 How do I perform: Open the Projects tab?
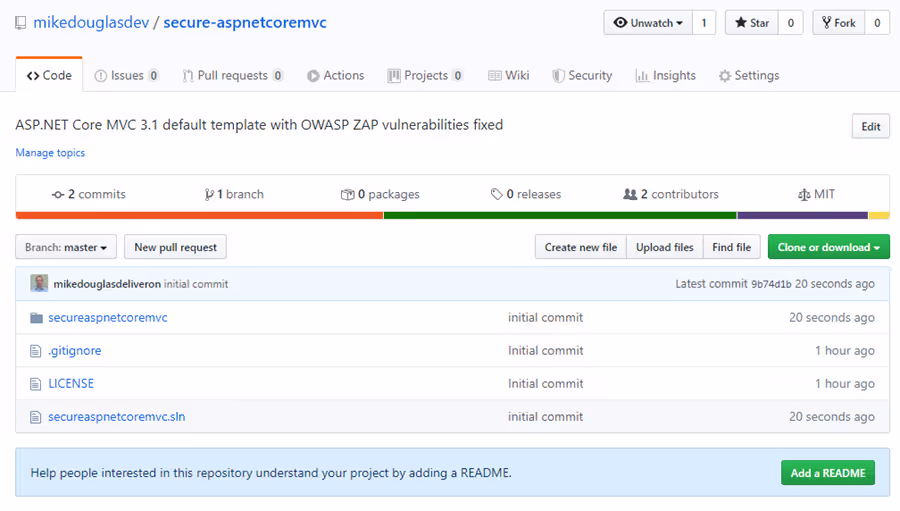[x=425, y=75]
